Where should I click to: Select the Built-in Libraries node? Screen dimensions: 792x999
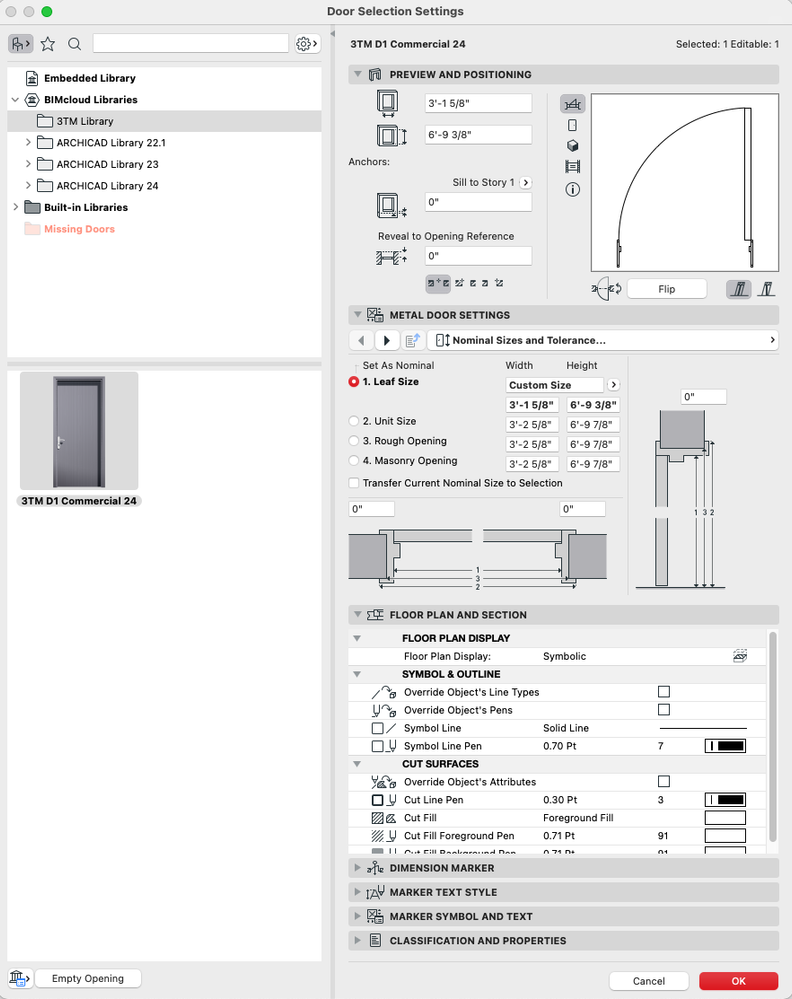point(85,208)
